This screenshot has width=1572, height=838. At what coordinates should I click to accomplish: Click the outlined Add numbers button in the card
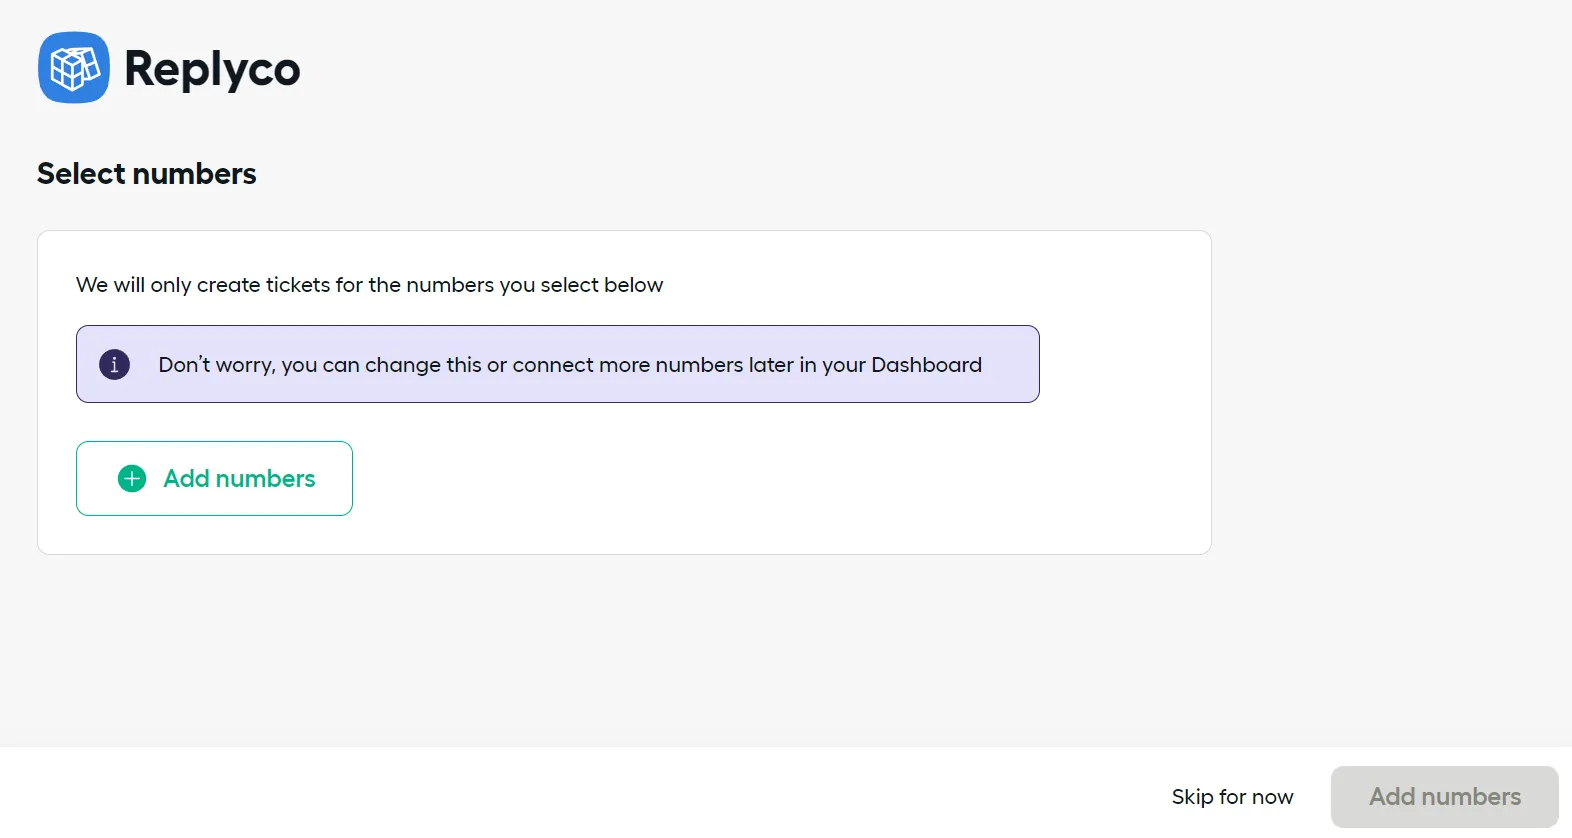point(214,479)
